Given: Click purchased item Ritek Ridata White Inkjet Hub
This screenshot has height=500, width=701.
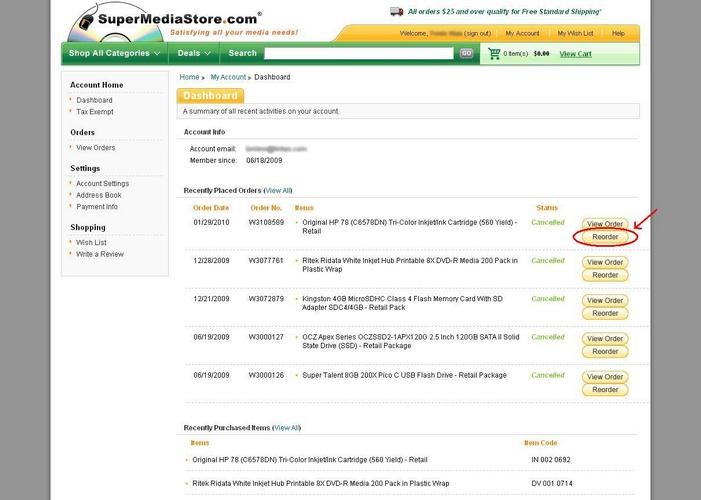Looking at the screenshot, I should coord(321,483).
